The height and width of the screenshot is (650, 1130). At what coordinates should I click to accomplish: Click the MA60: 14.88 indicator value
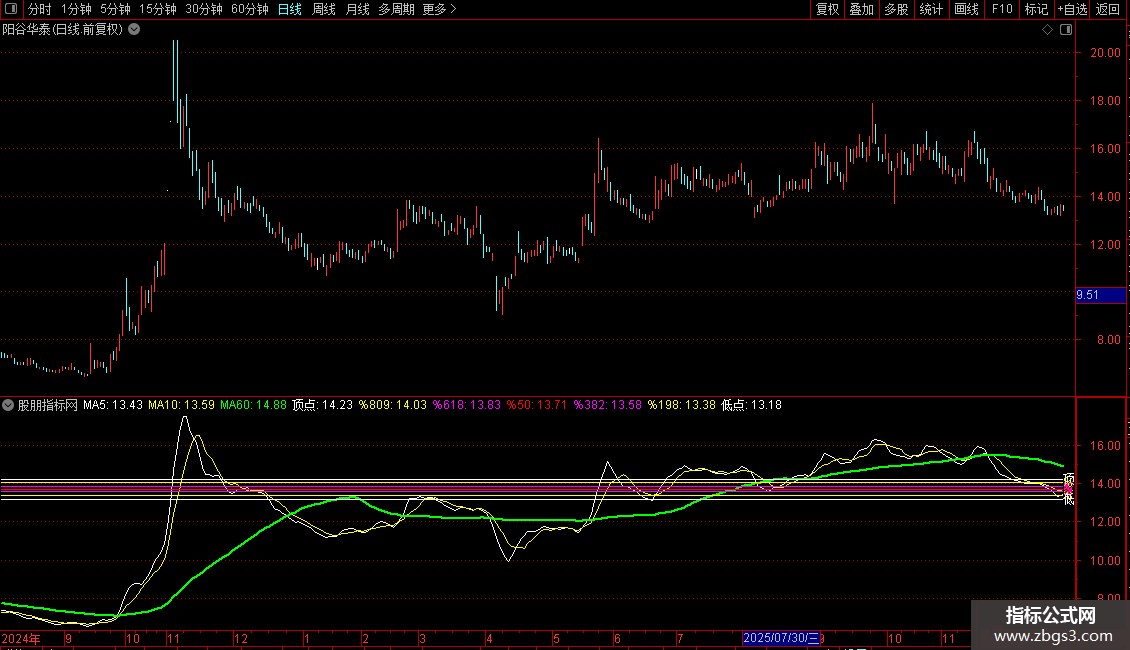click(x=254, y=405)
